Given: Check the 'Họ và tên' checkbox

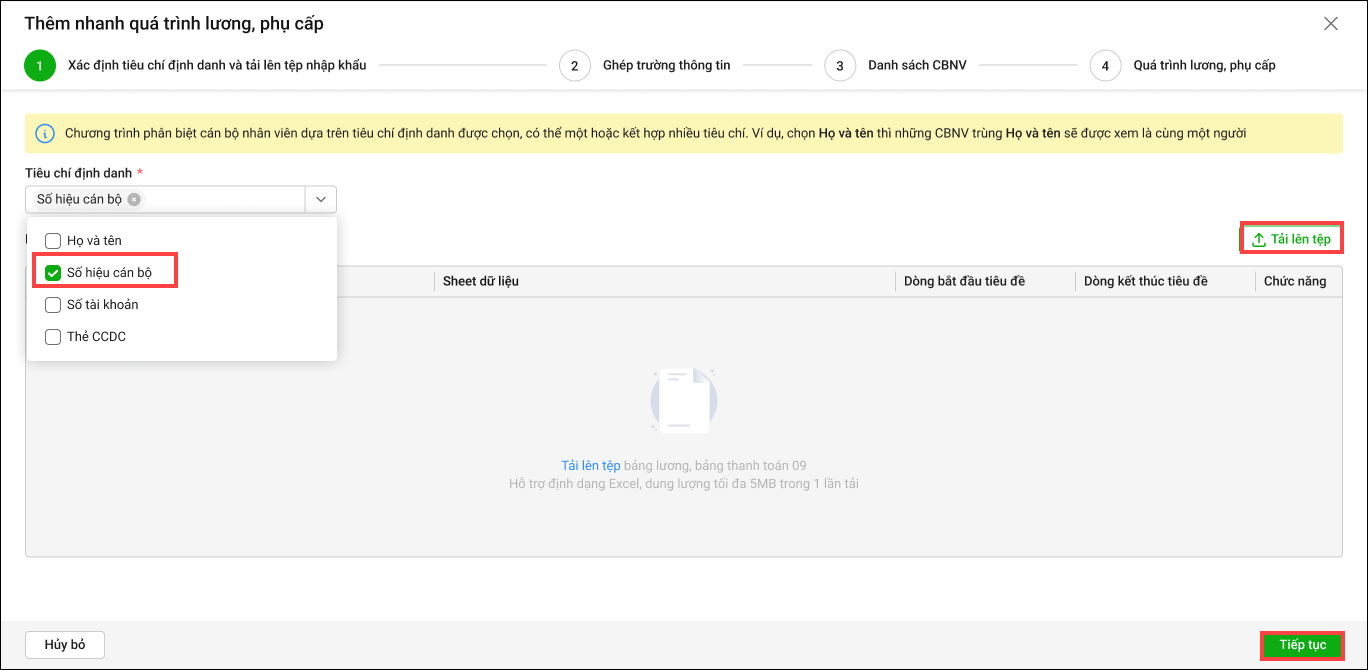Looking at the screenshot, I should point(54,241).
